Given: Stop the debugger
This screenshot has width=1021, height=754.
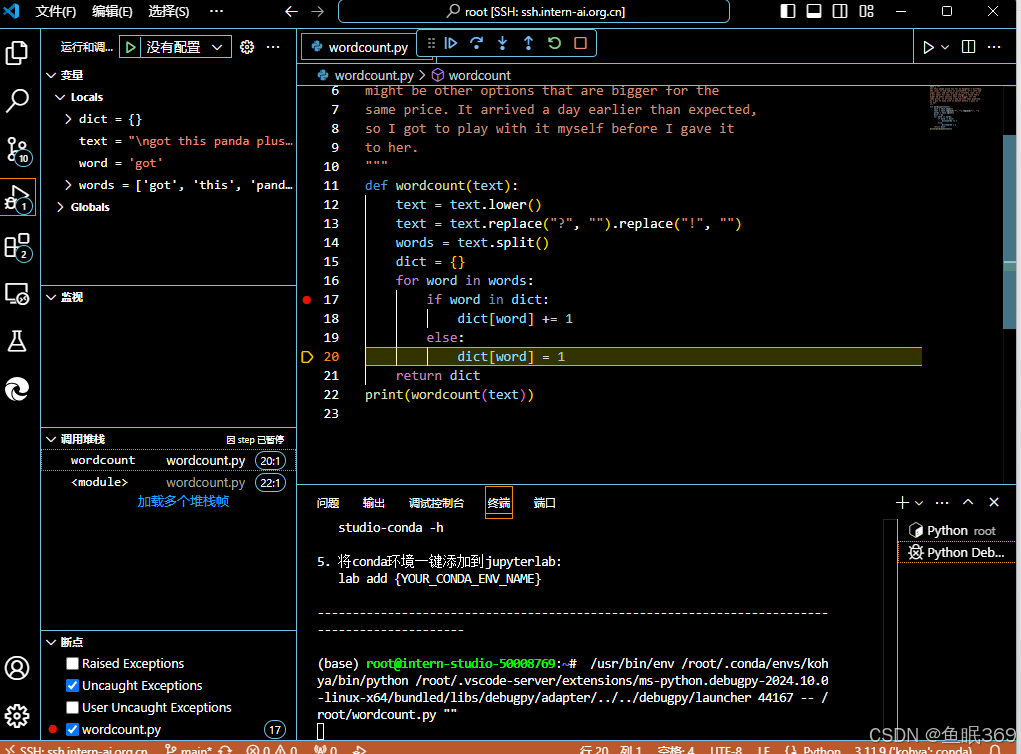Looking at the screenshot, I should (578, 43).
